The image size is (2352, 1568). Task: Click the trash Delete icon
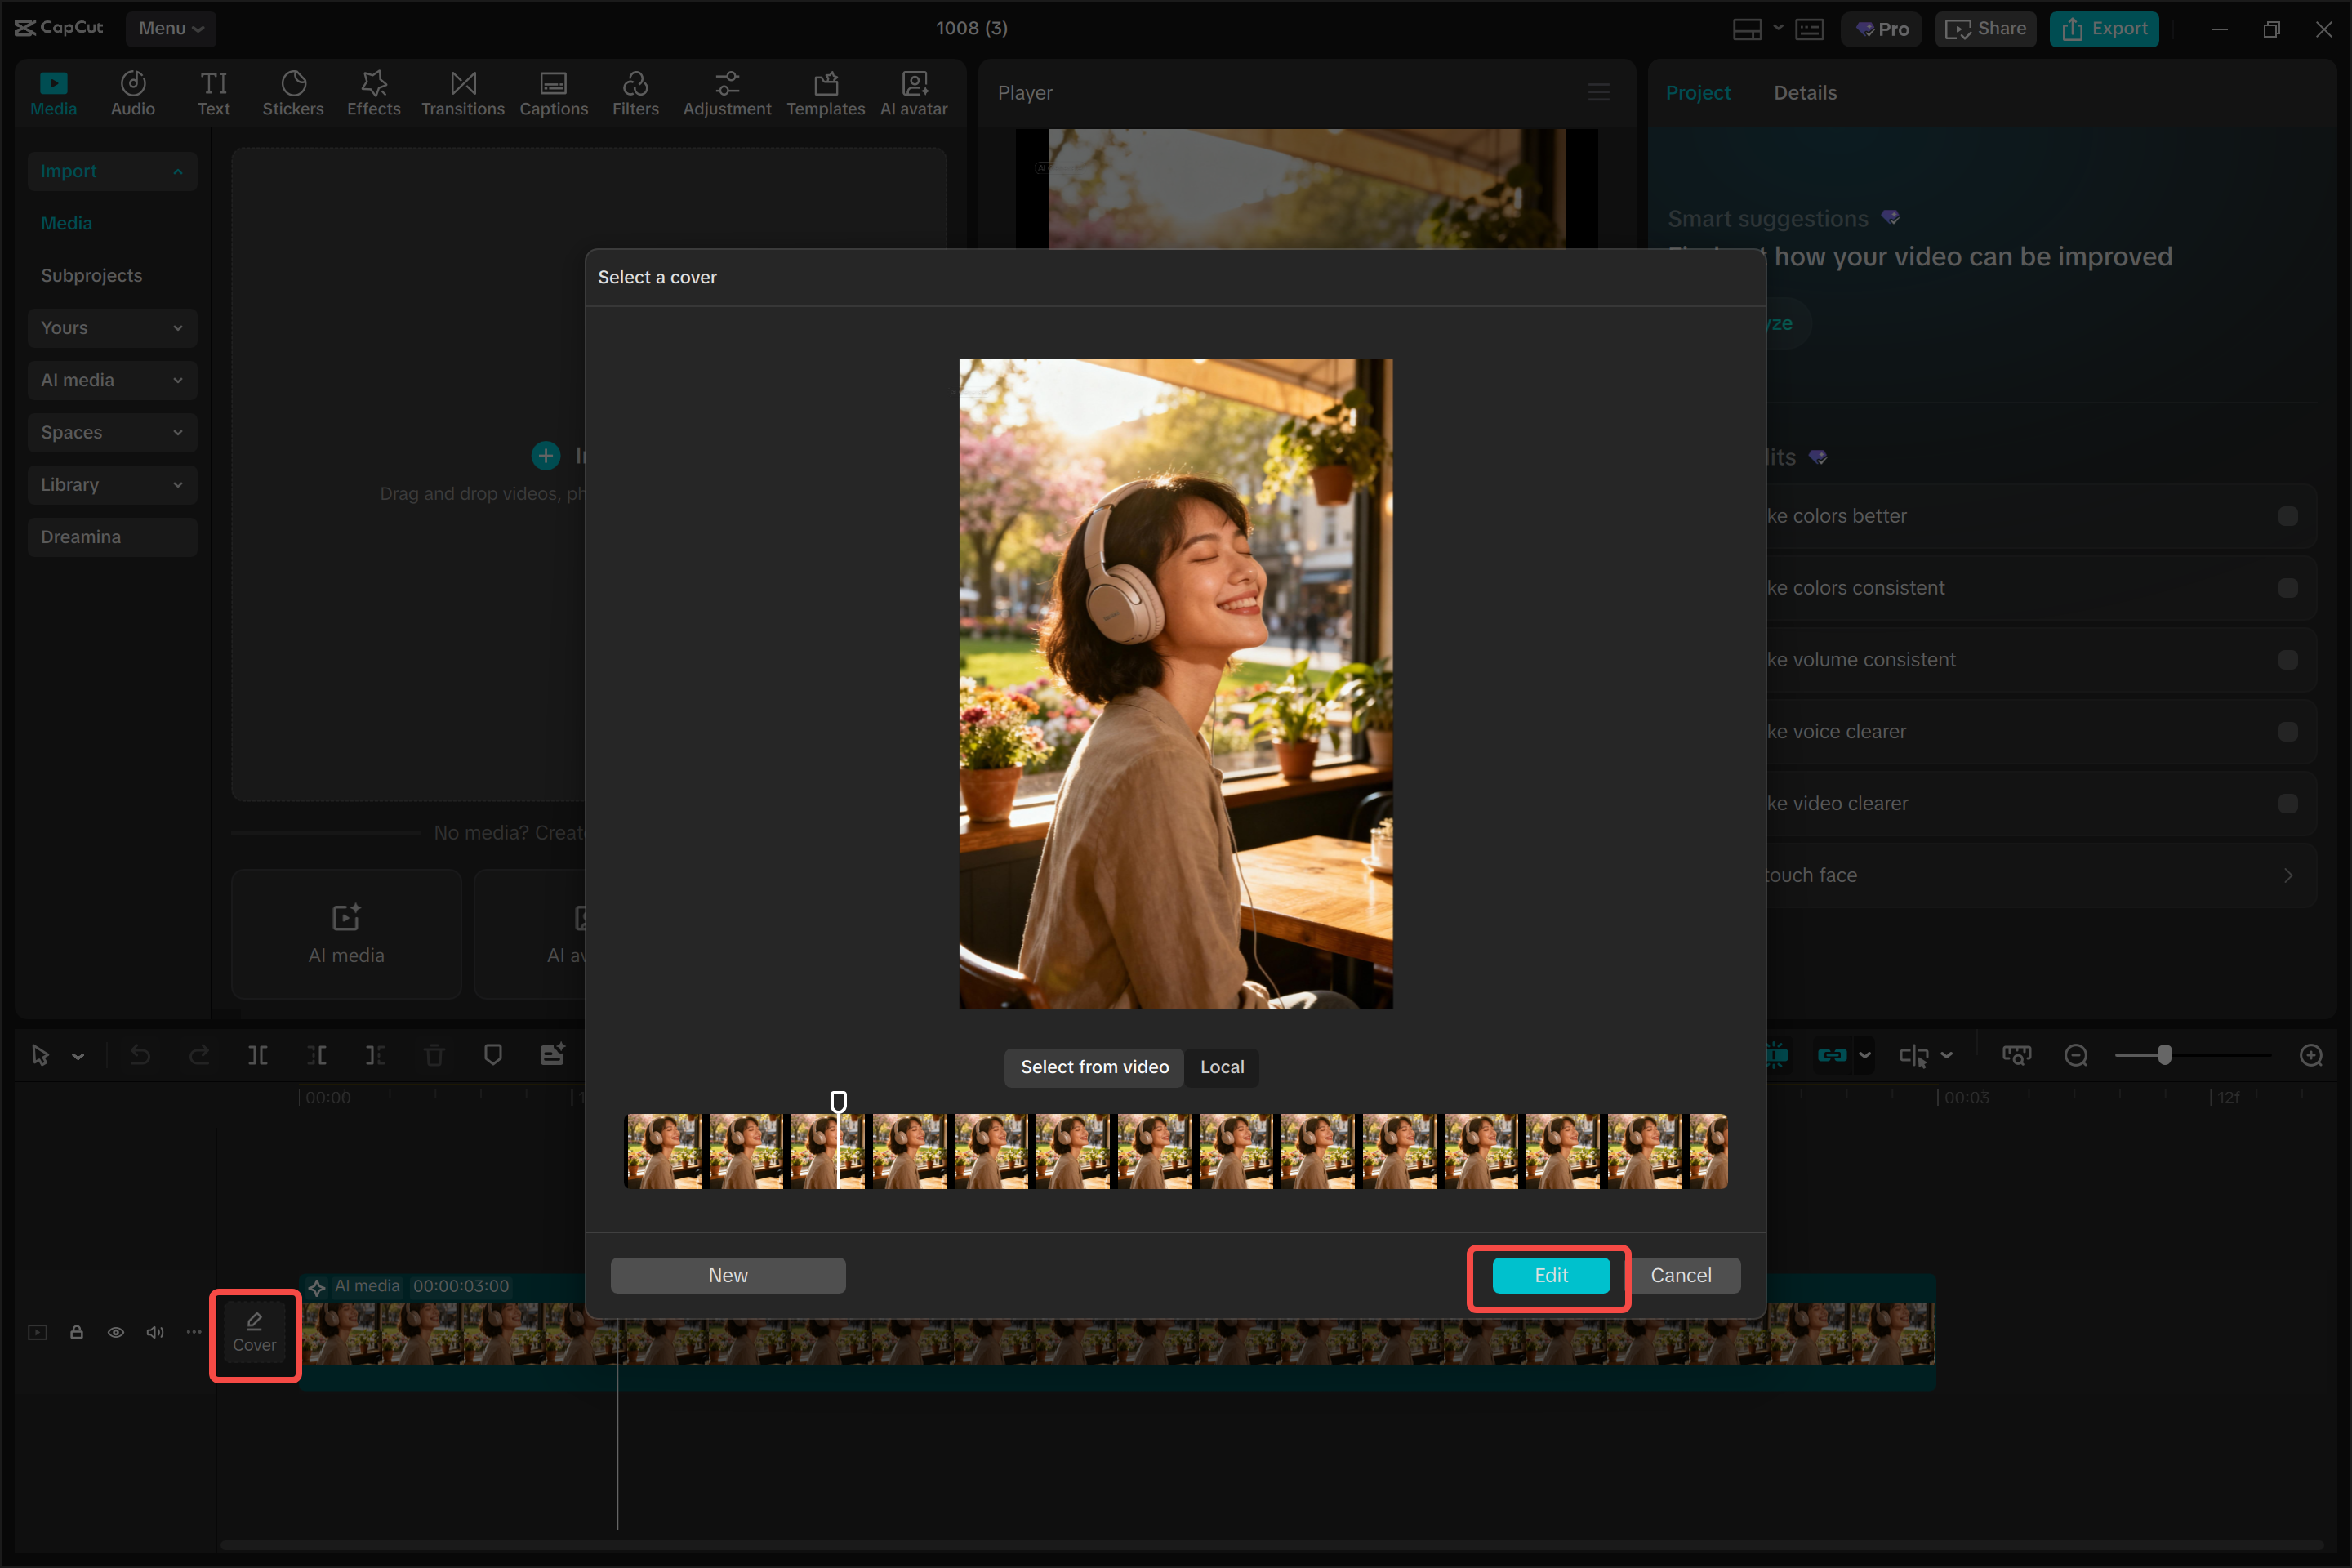[434, 1055]
